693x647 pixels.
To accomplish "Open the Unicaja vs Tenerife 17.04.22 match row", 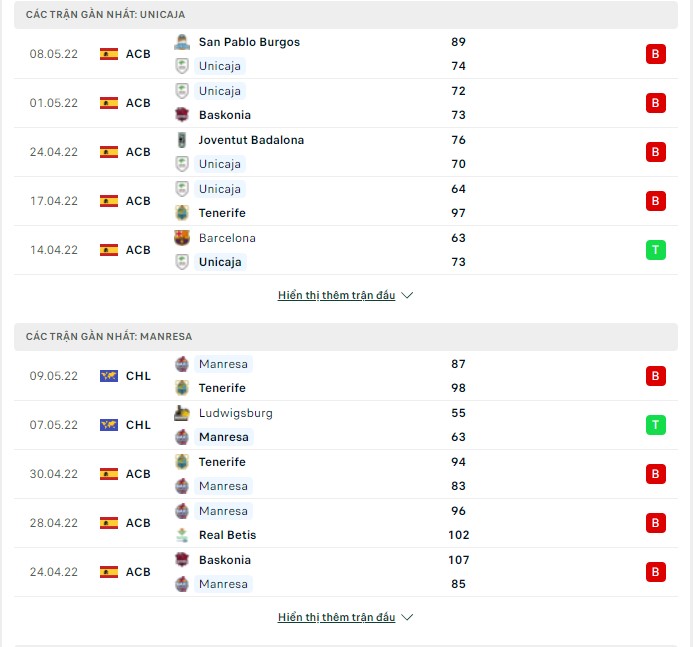I will pos(346,201).
